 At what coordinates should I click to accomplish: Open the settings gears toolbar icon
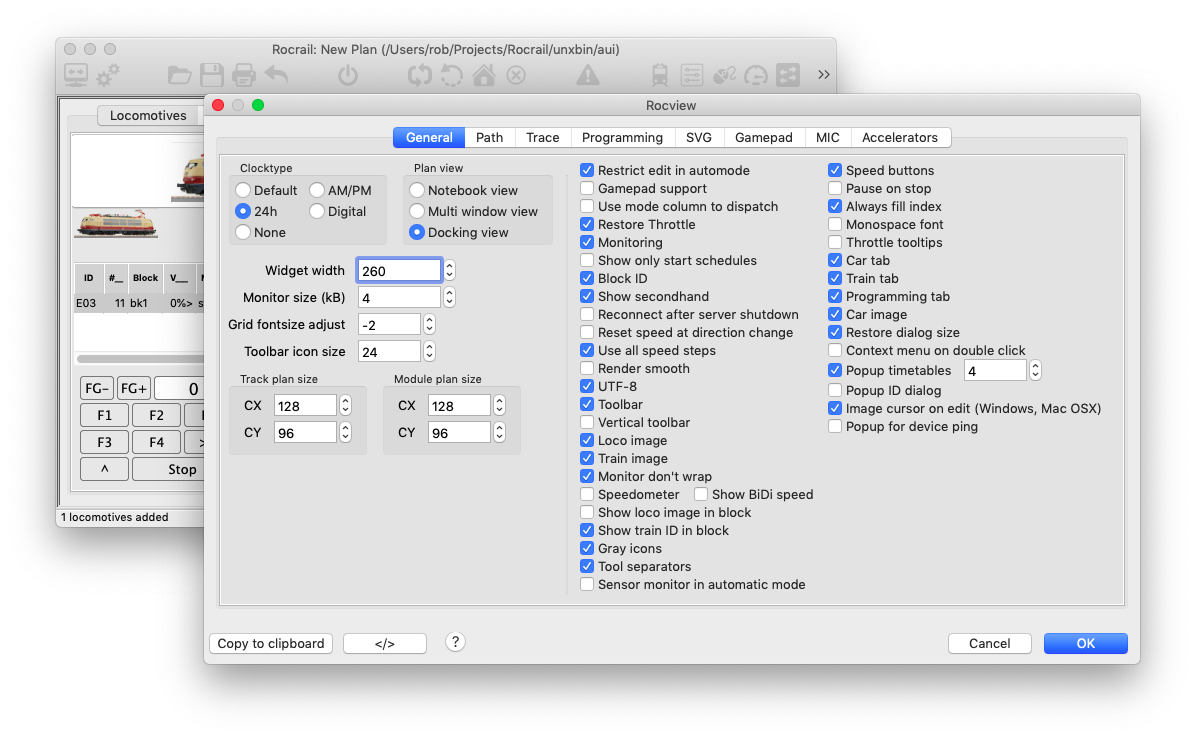pos(108,75)
